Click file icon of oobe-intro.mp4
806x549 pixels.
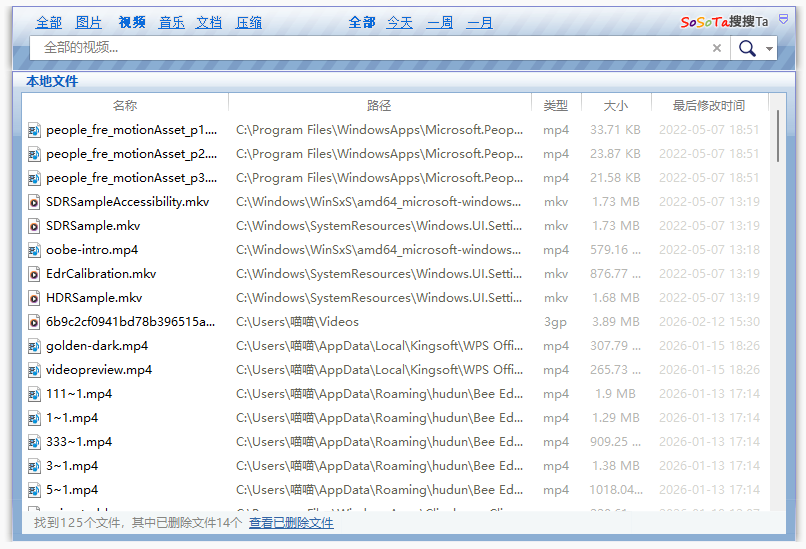(33, 250)
